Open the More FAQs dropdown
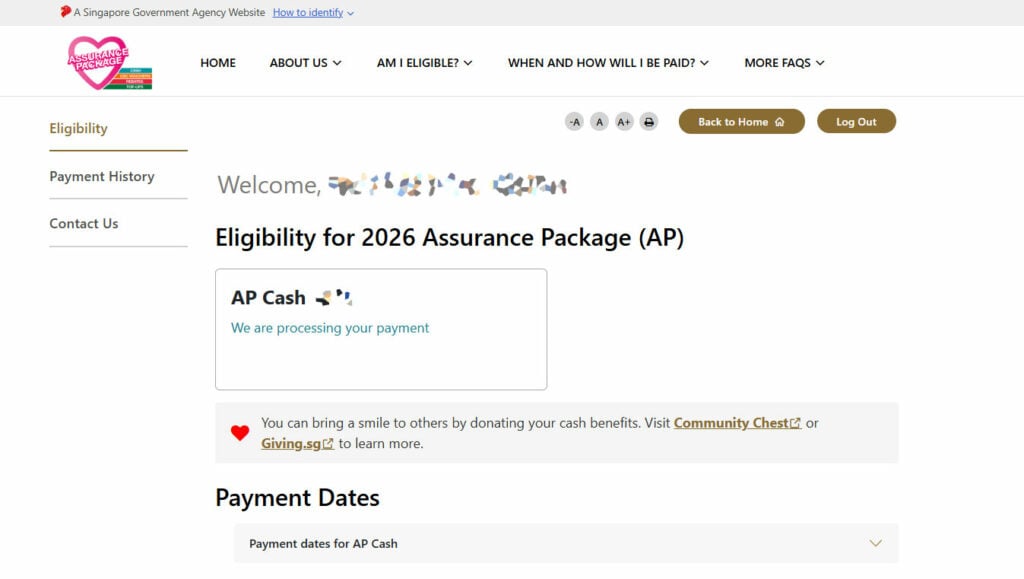 click(x=783, y=62)
